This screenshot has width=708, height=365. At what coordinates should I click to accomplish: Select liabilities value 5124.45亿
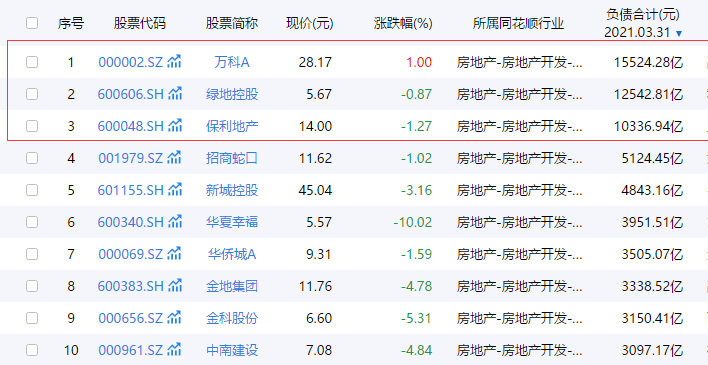(x=652, y=158)
